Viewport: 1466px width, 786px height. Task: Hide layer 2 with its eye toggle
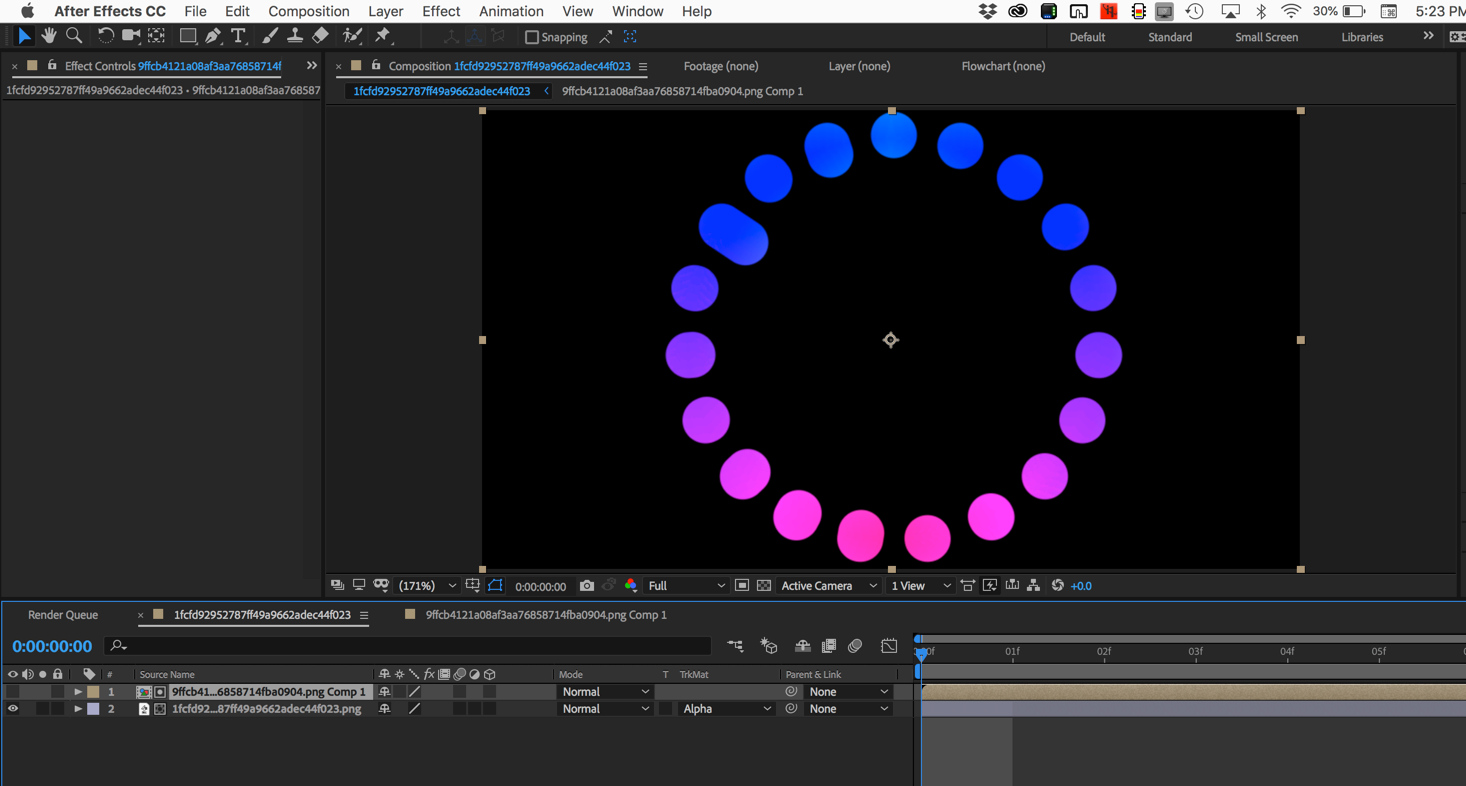(13, 709)
